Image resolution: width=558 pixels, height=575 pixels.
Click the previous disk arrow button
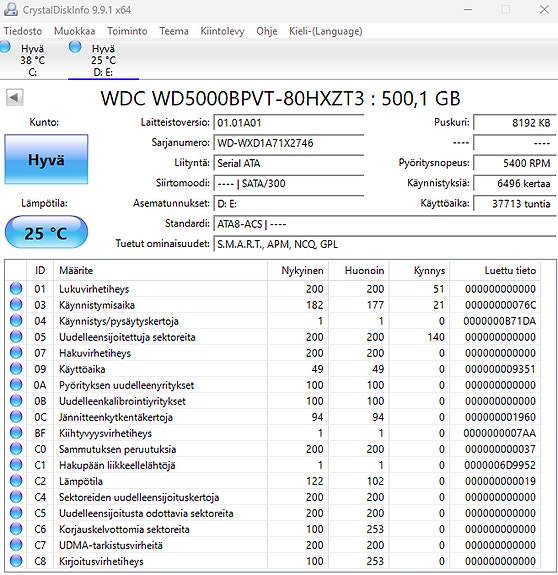click(15, 98)
